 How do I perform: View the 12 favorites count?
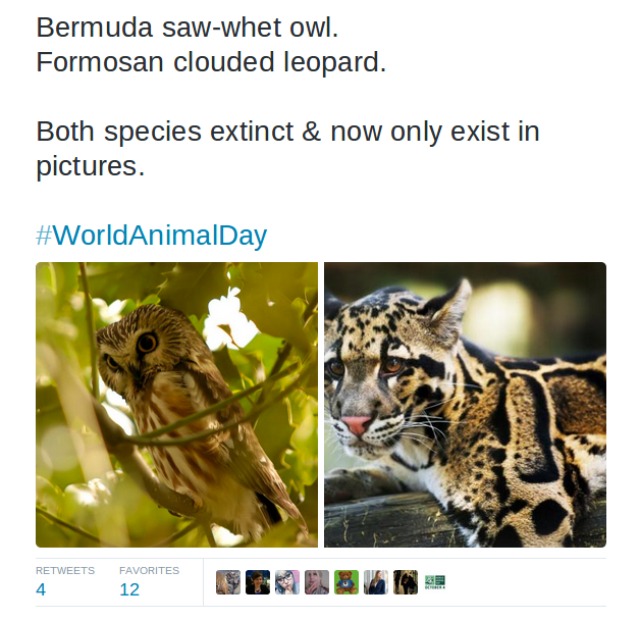click(129, 590)
